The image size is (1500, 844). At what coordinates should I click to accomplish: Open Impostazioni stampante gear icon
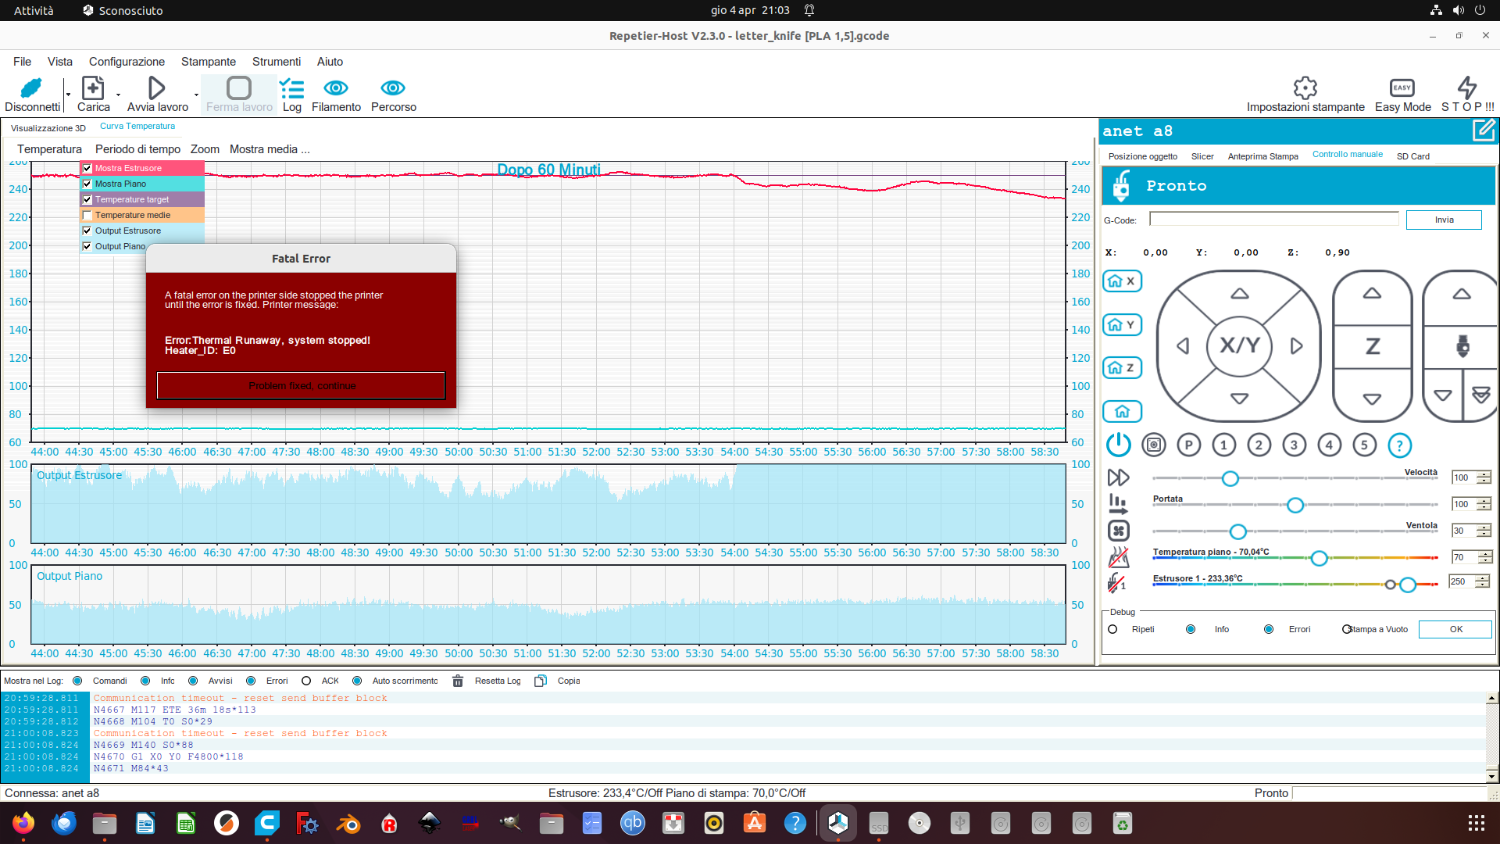(x=1305, y=88)
